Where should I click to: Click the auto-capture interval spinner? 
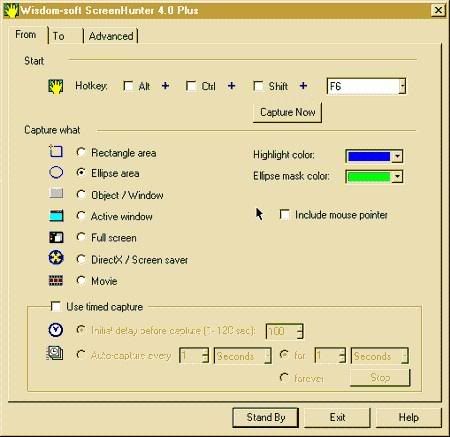pos(205,356)
